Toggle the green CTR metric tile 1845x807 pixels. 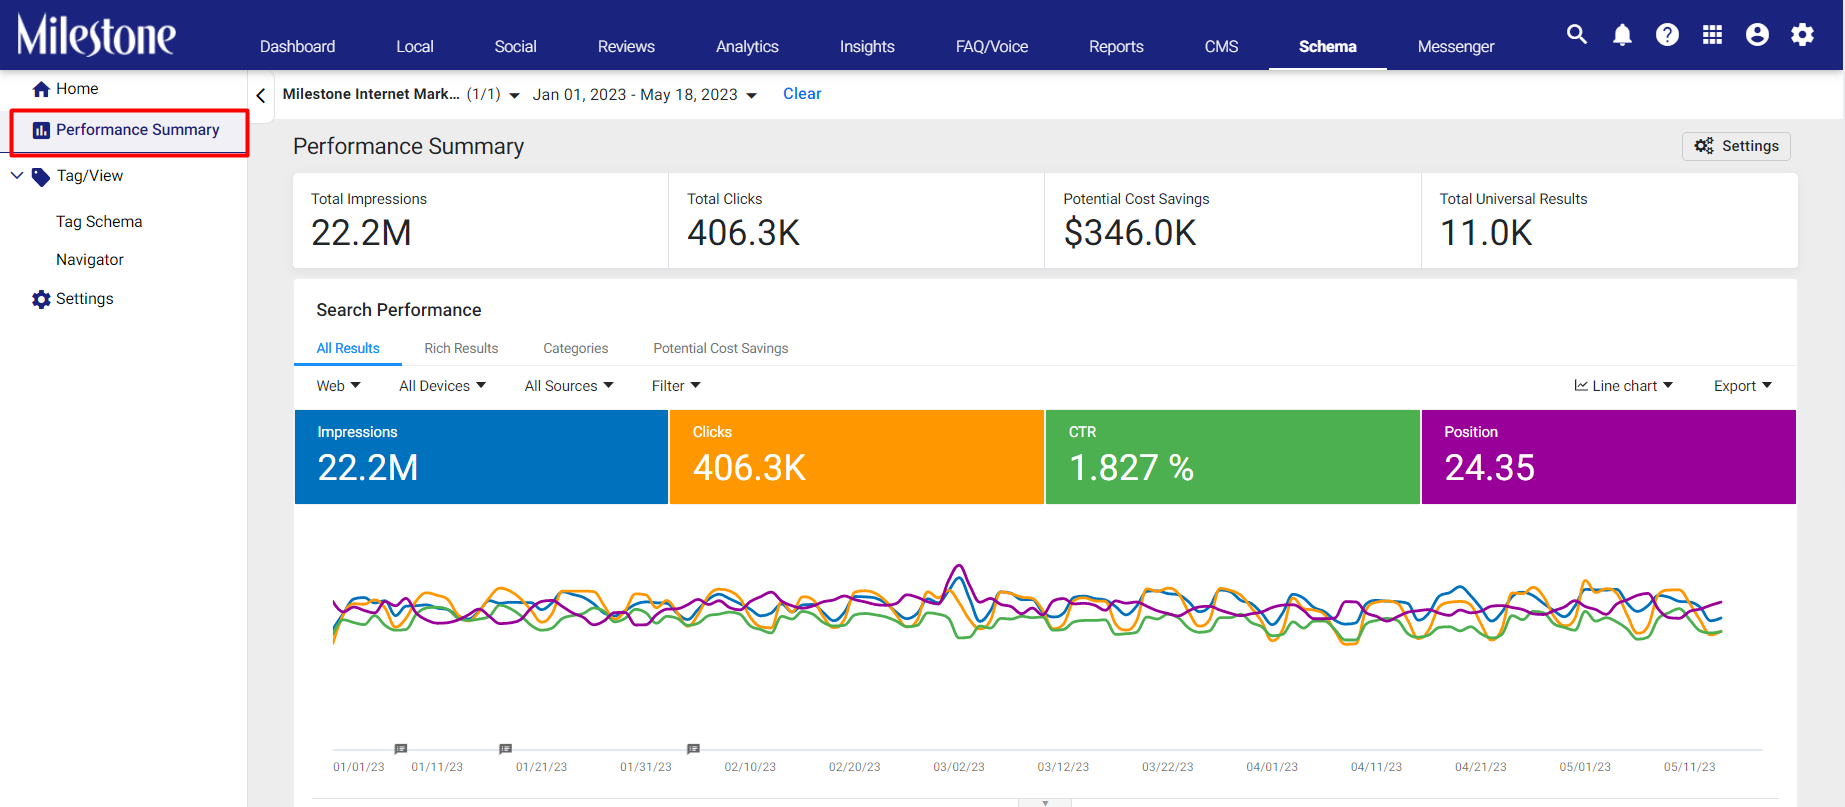[x=1233, y=457]
